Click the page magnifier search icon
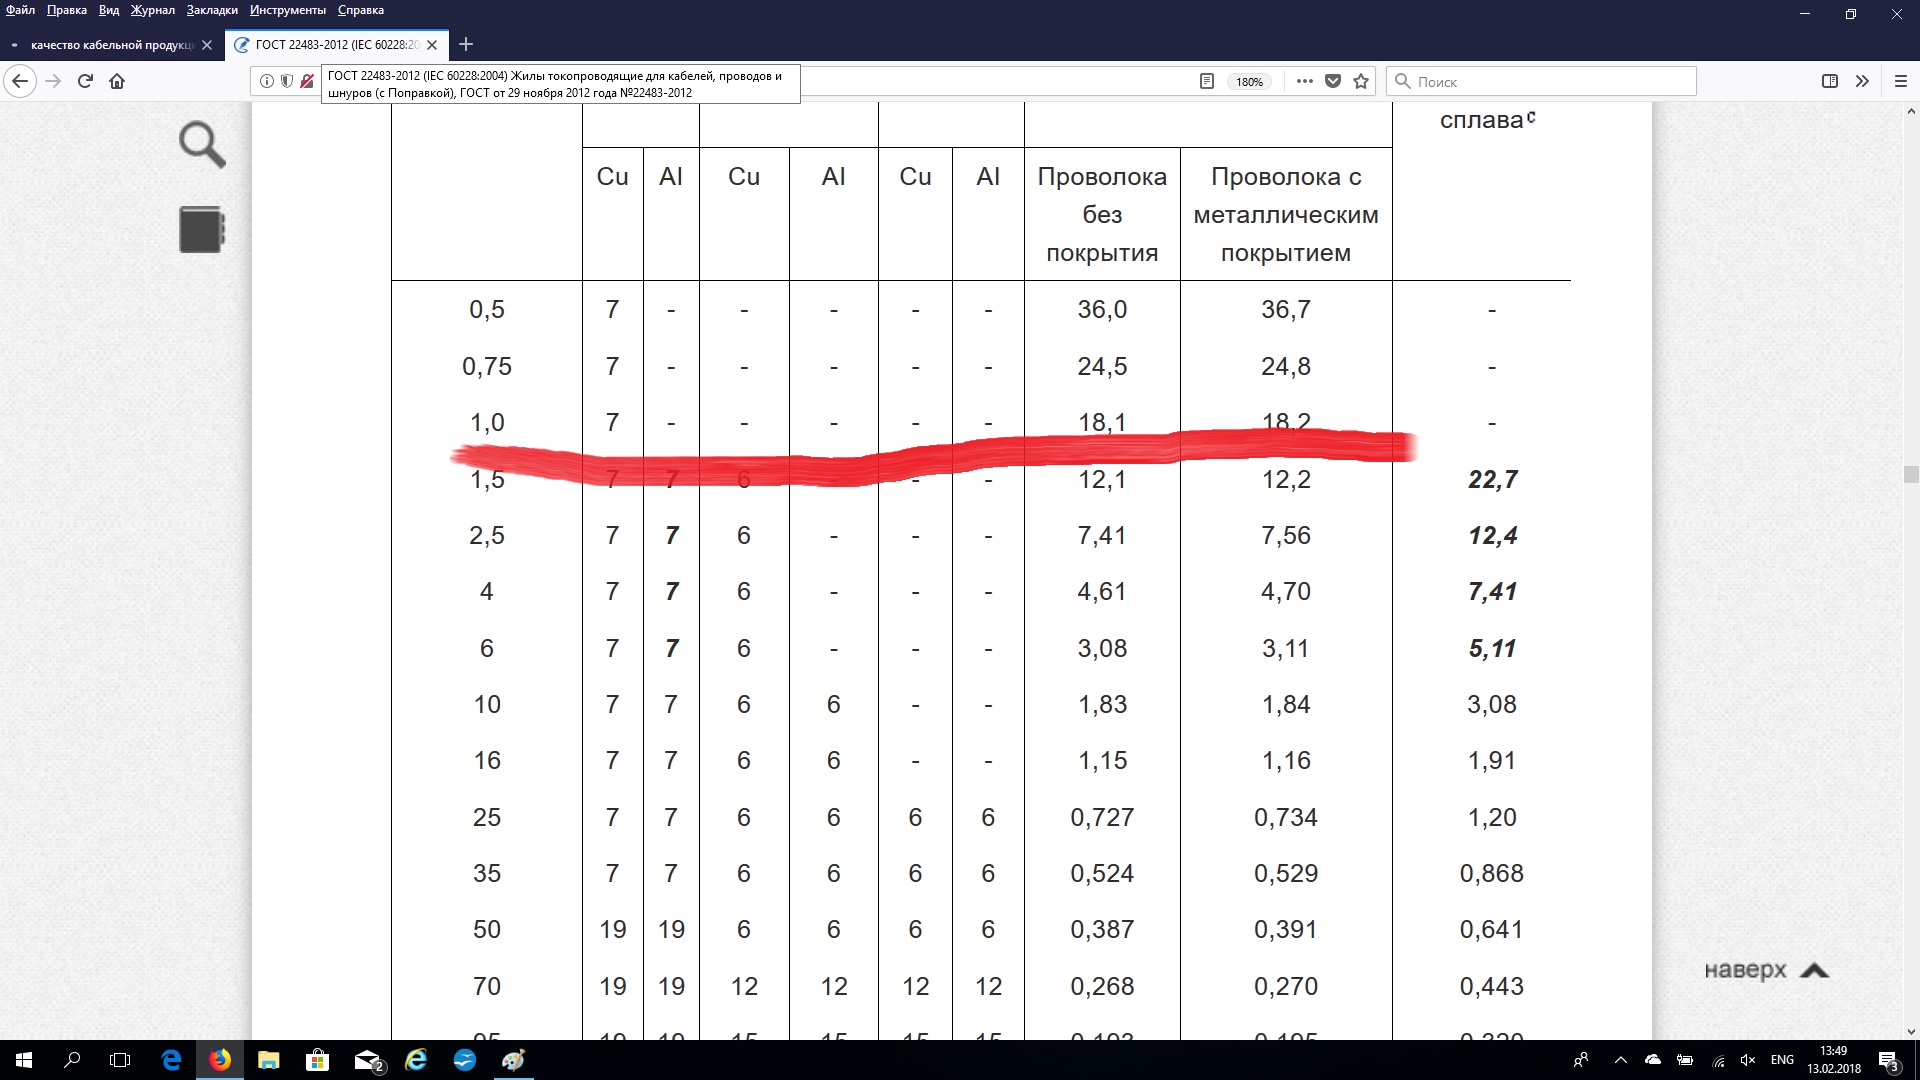 (202, 144)
